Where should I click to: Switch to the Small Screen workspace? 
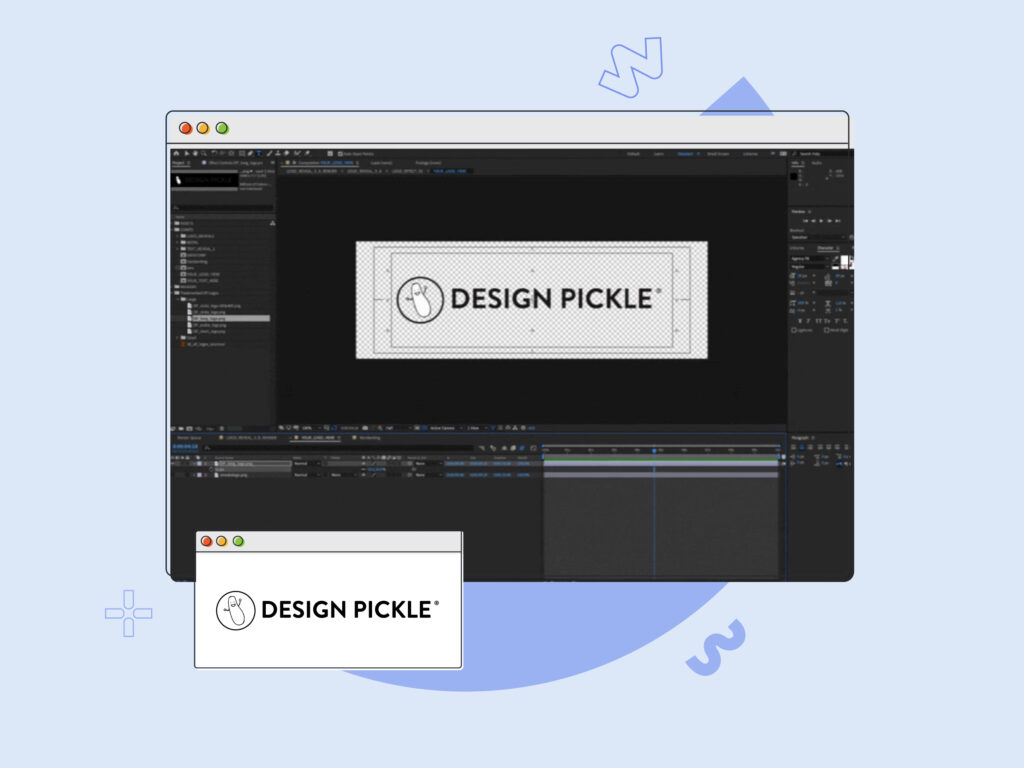718,154
